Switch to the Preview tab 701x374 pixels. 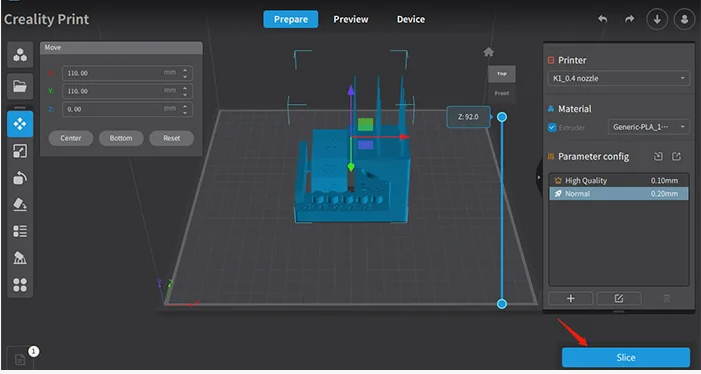pyautogui.click(x=351, y=19)
